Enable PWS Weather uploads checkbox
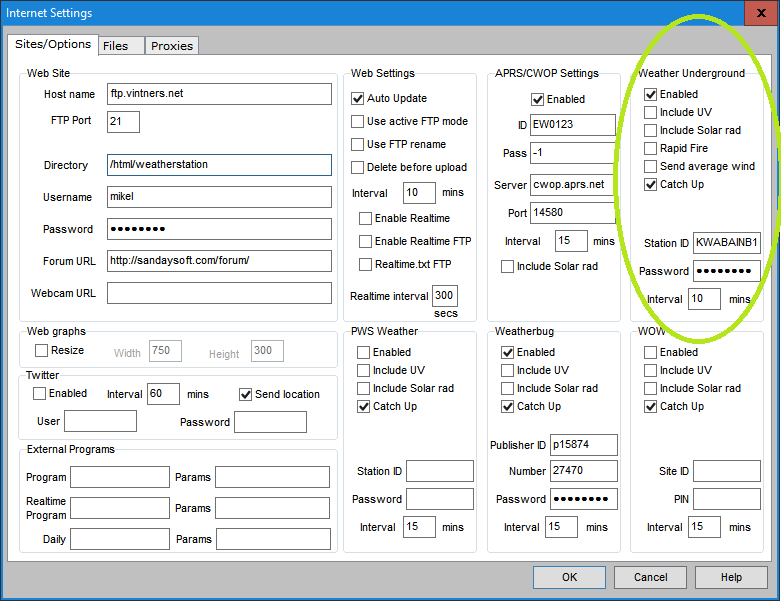This screenshot has width=781, height=602. 364,353
